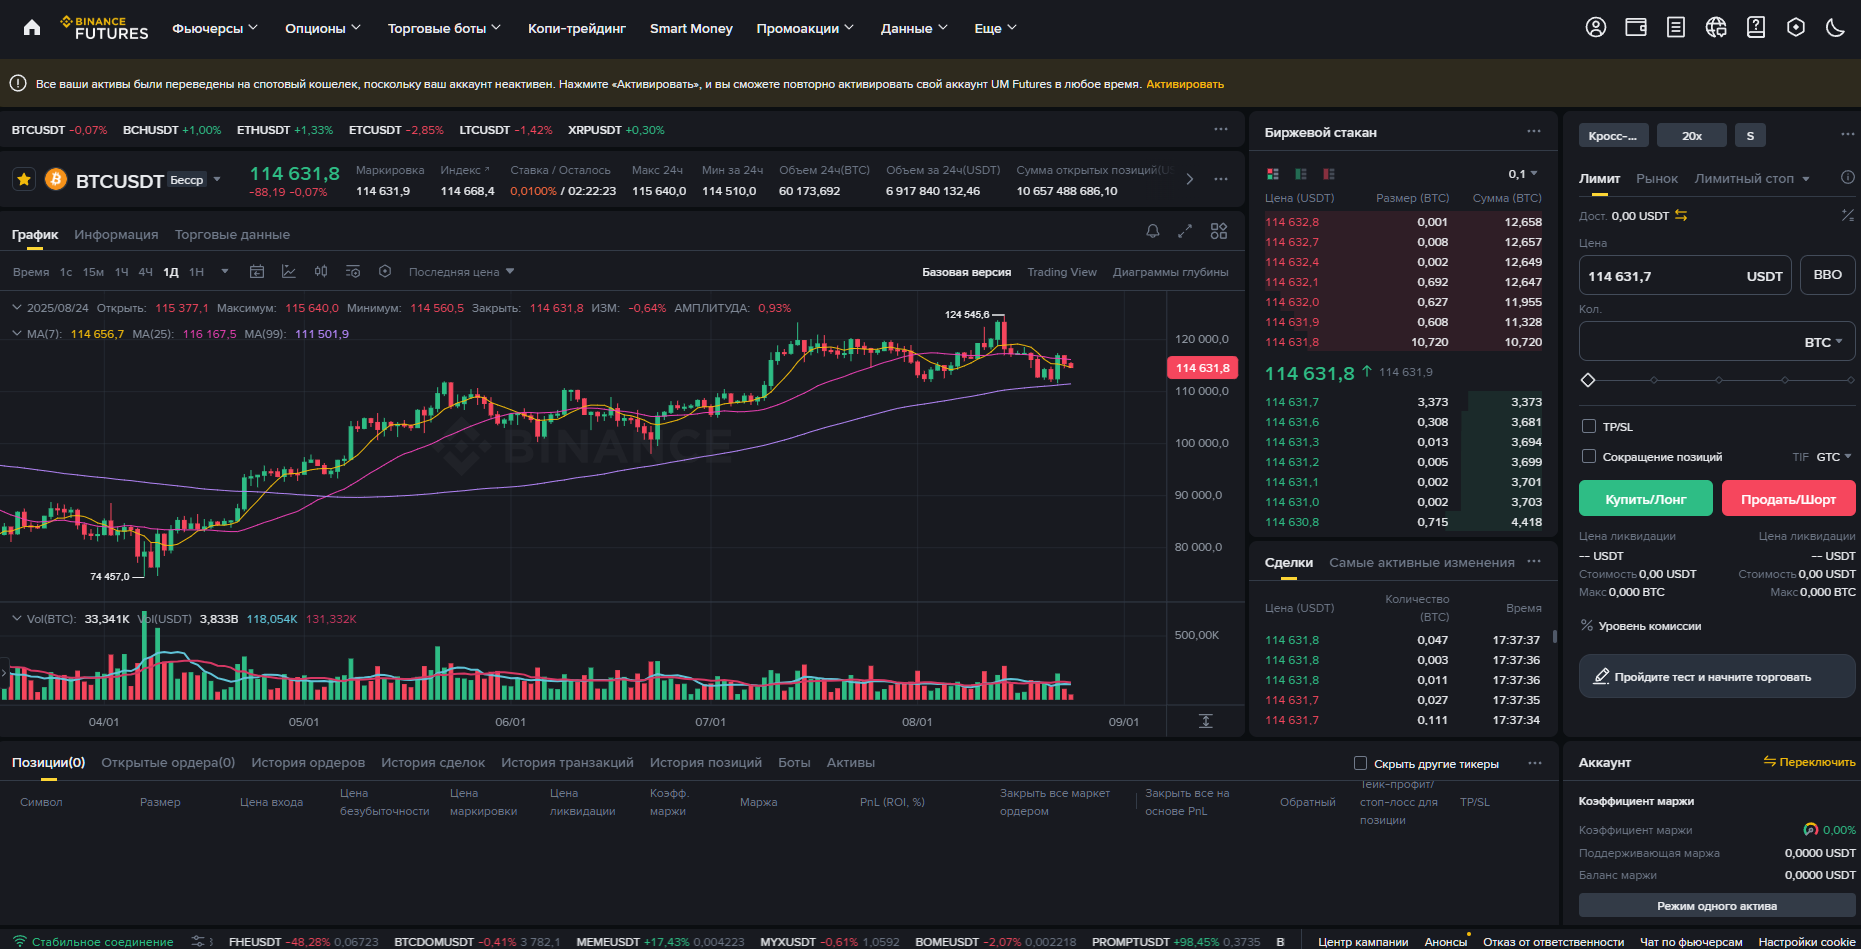Expand the BTCUSDT symbol selector arrow
Screen dimensions: 1861x949
(217, 180)
